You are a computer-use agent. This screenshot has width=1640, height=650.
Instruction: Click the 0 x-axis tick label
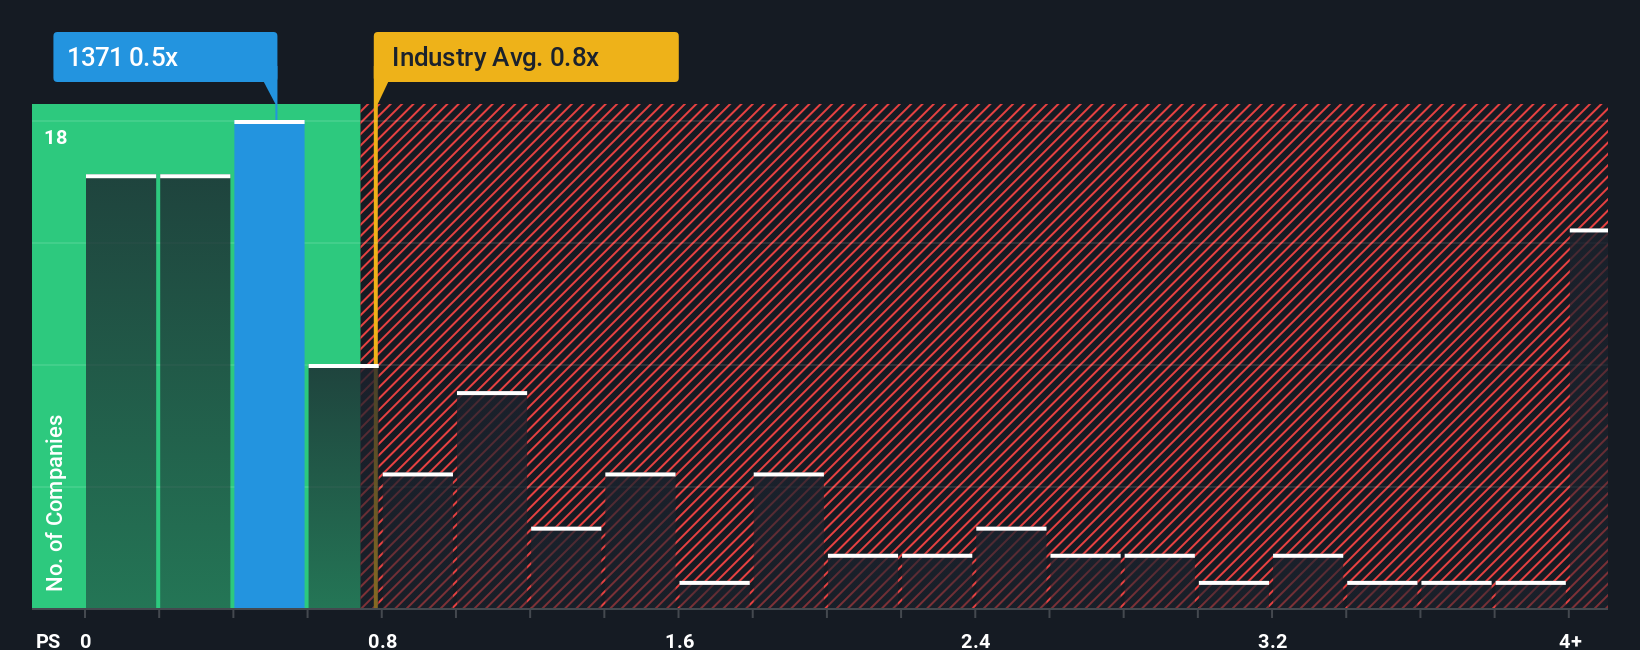(86, 640)
